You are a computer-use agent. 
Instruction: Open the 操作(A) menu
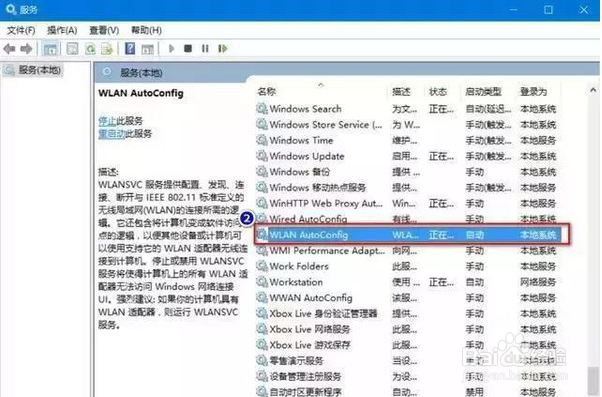(x=62, y=30)
